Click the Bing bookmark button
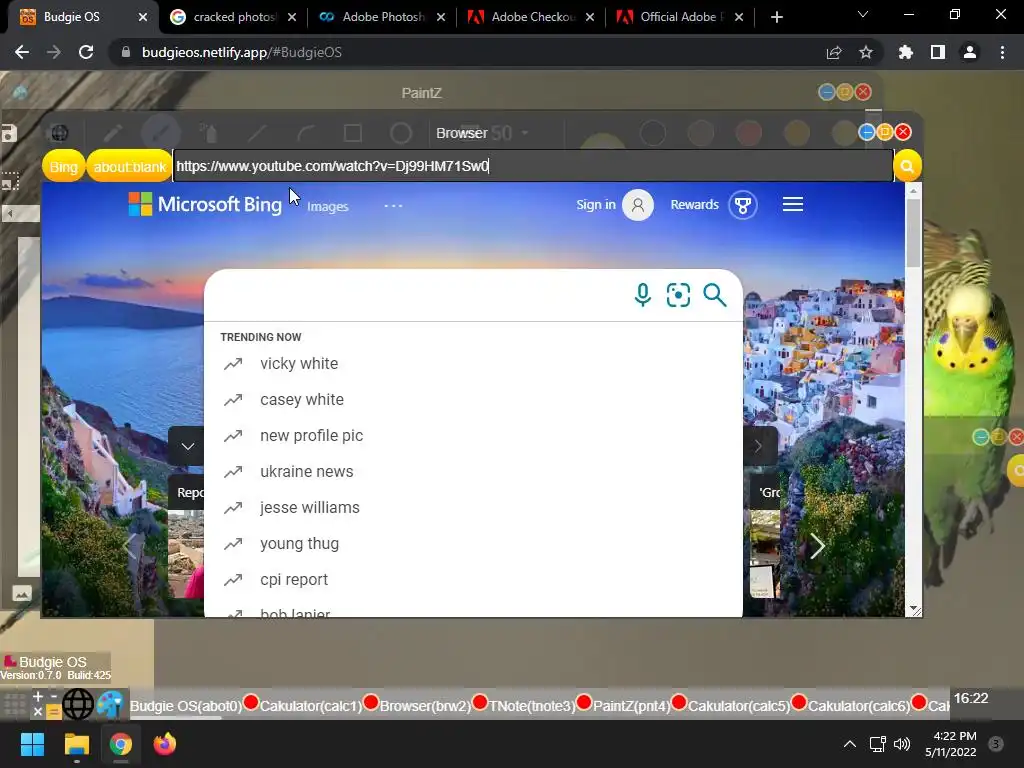This screenshot has height=768, width=1024. (x=63, y=167)
